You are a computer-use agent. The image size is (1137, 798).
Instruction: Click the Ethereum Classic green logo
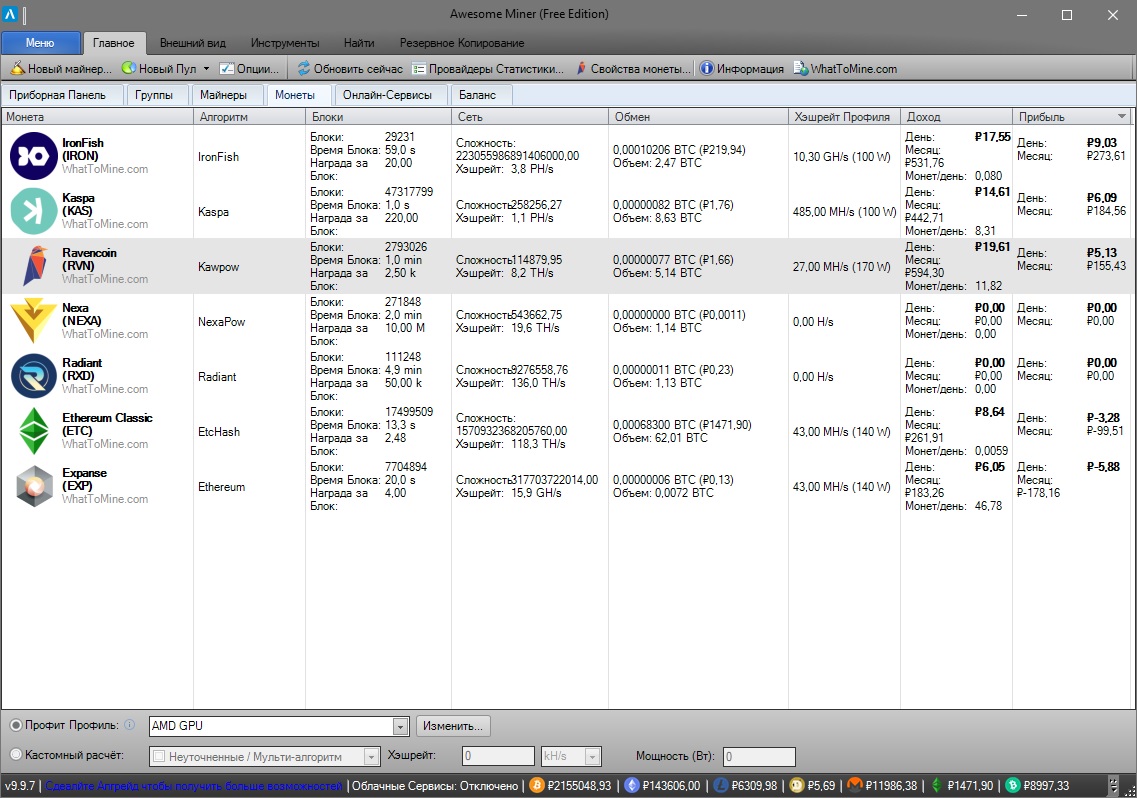tap(33, 431)
